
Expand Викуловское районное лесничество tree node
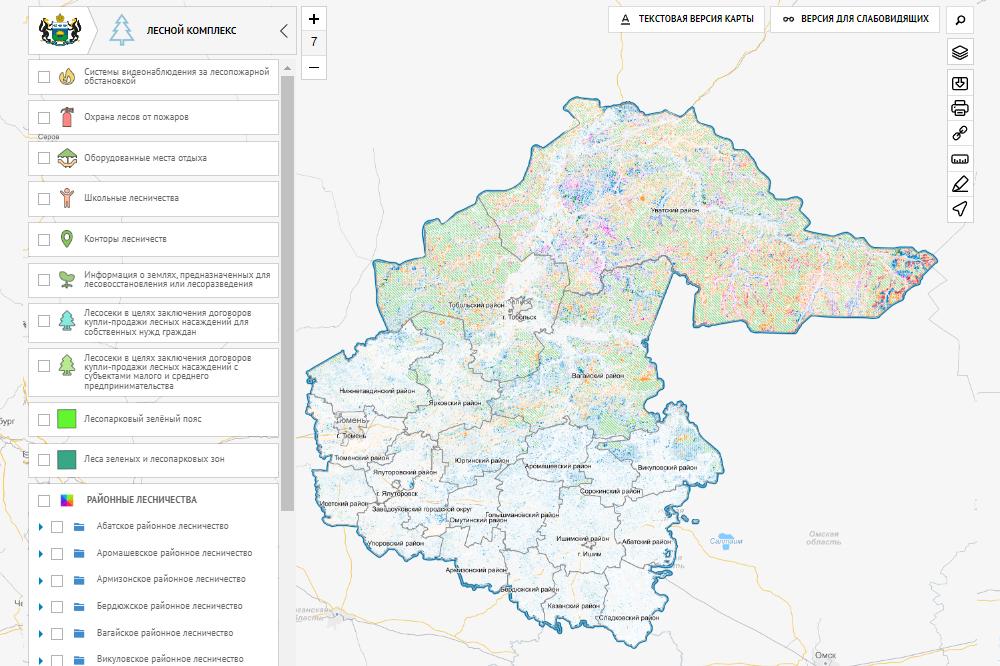pyautogui.click(x=40, y=660)
